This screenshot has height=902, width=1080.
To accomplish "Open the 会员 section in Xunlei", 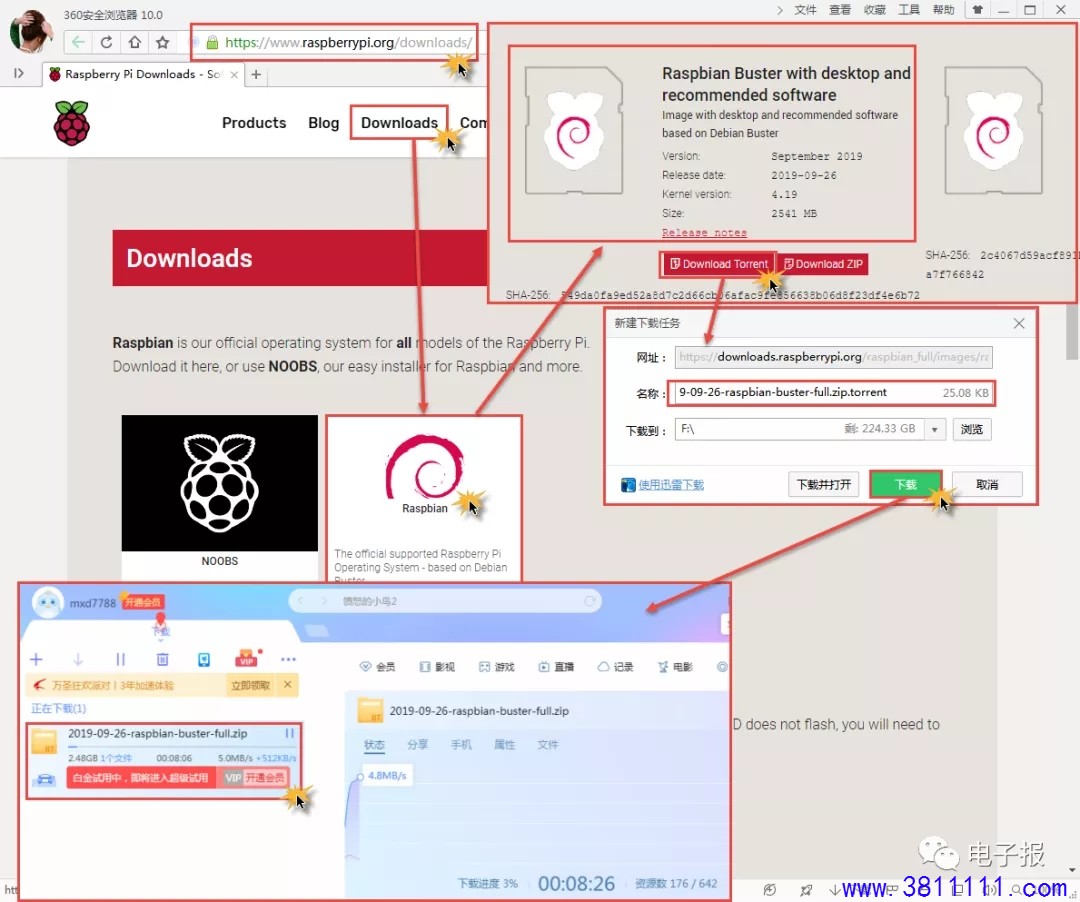I will 377,667.
